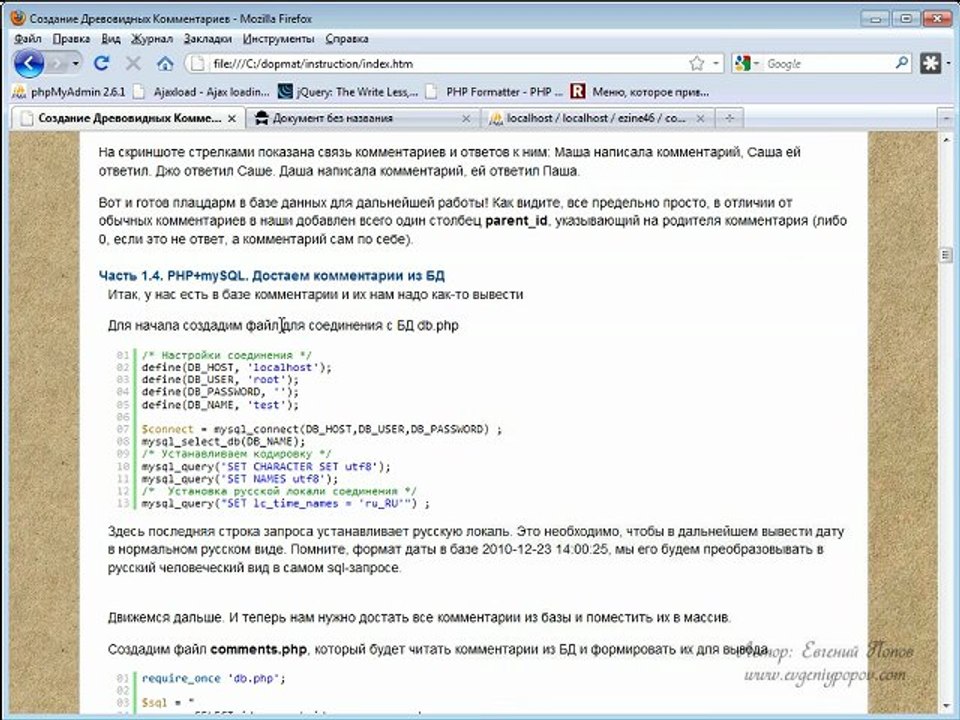Click code line define(DB_HOST, 'localhost')
960x720 pixels.
[236, 367]
